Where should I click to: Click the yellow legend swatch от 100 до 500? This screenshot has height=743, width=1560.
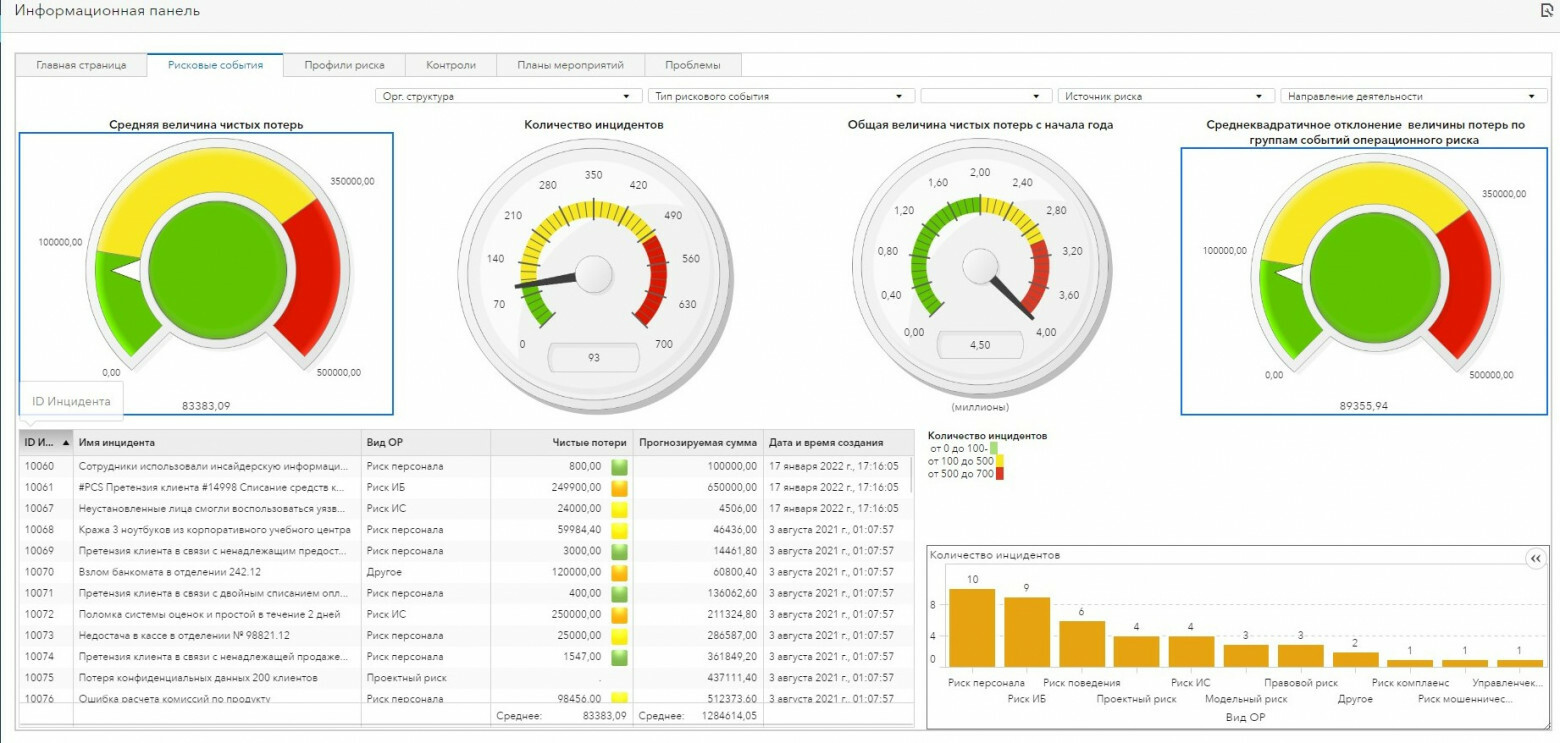point(999,460)
